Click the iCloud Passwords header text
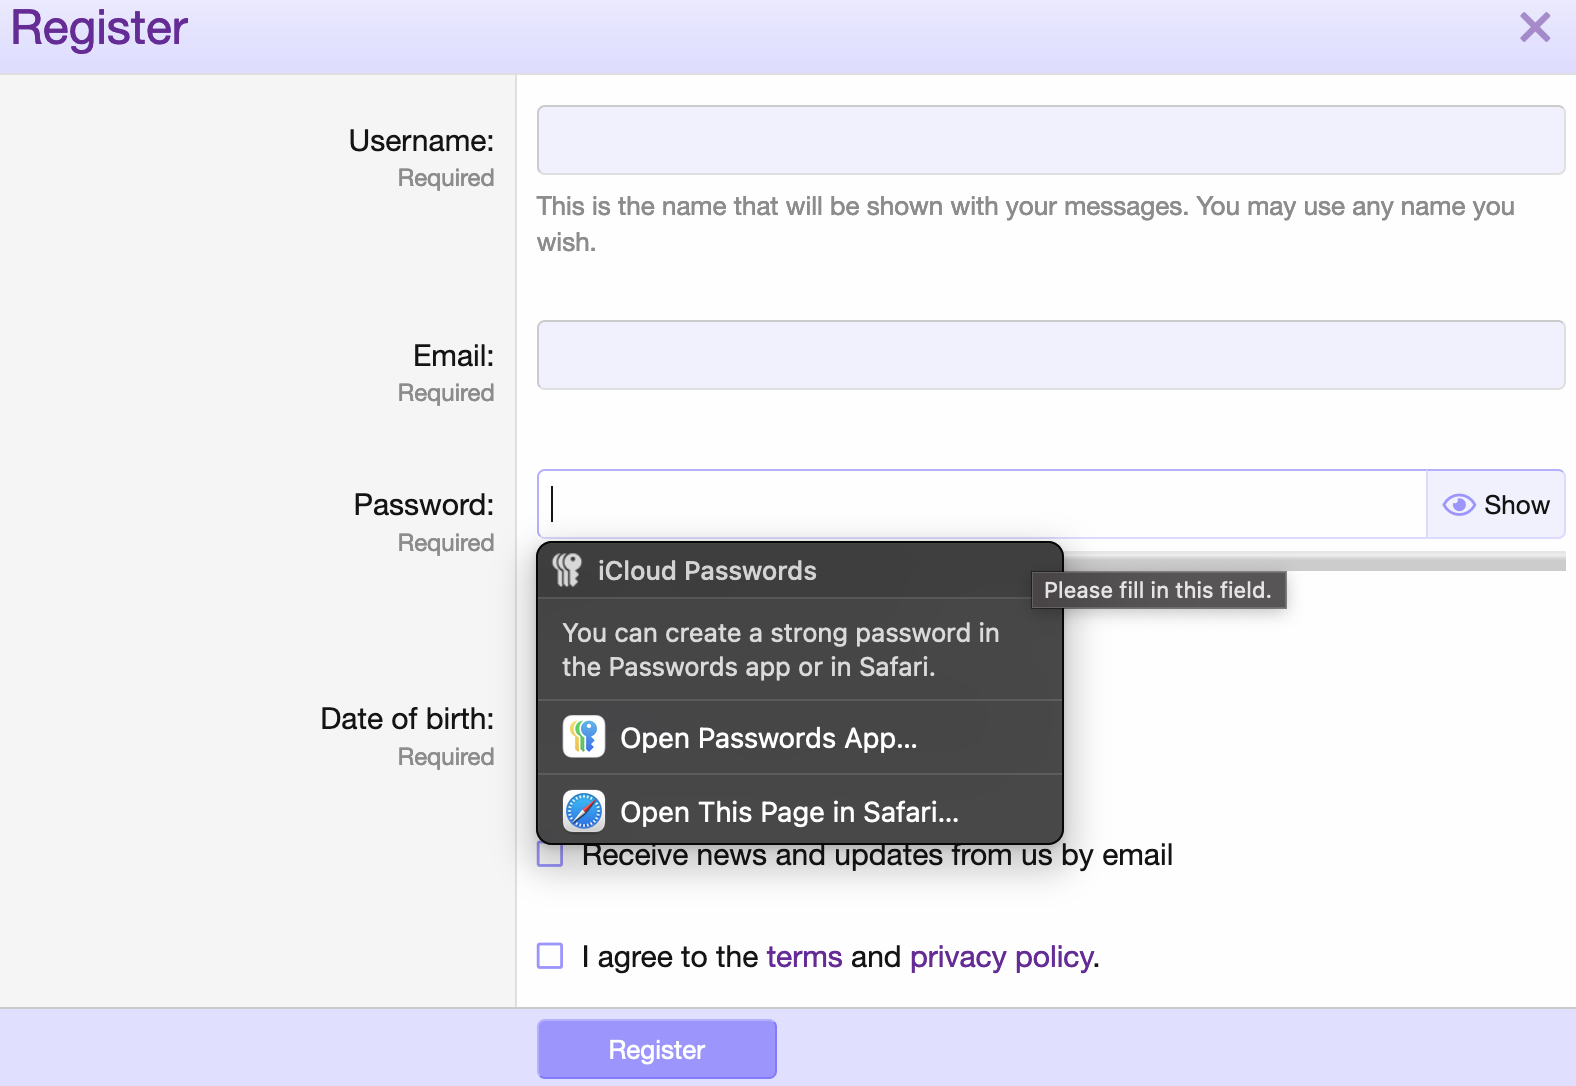 (x=707, y=571)
